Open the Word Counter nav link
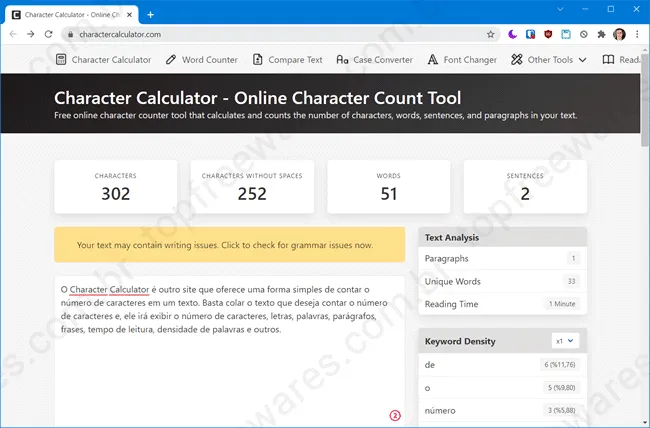 210,60
